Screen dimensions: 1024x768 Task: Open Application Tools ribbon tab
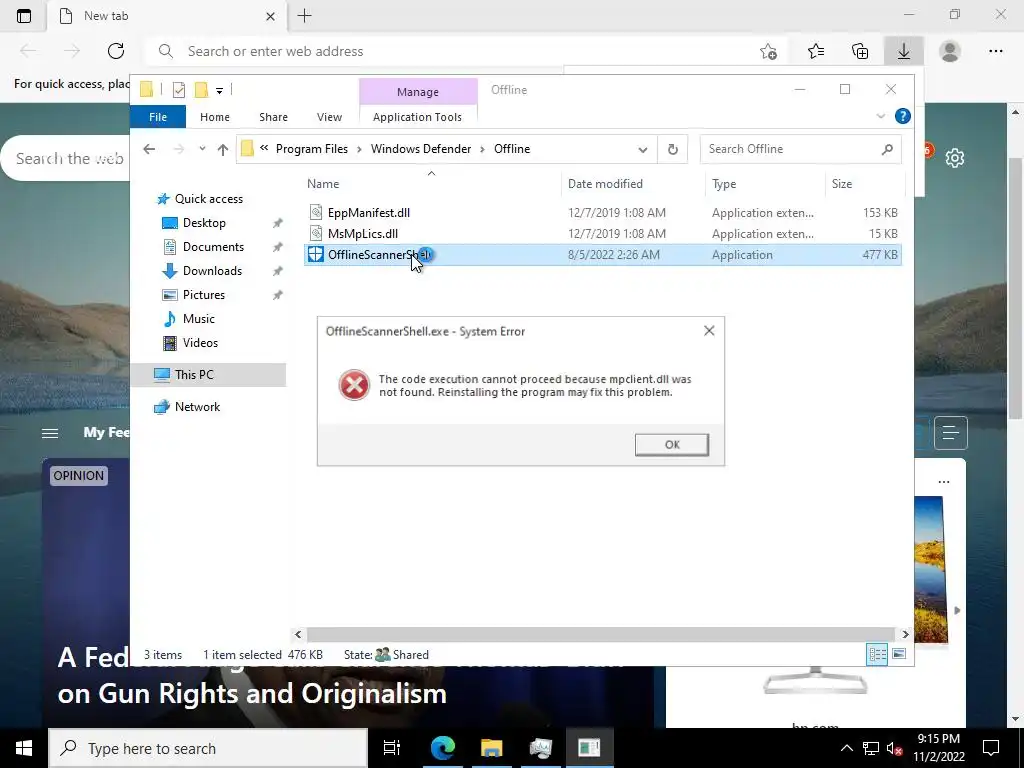pyautogui.click(x=417, y=117)
